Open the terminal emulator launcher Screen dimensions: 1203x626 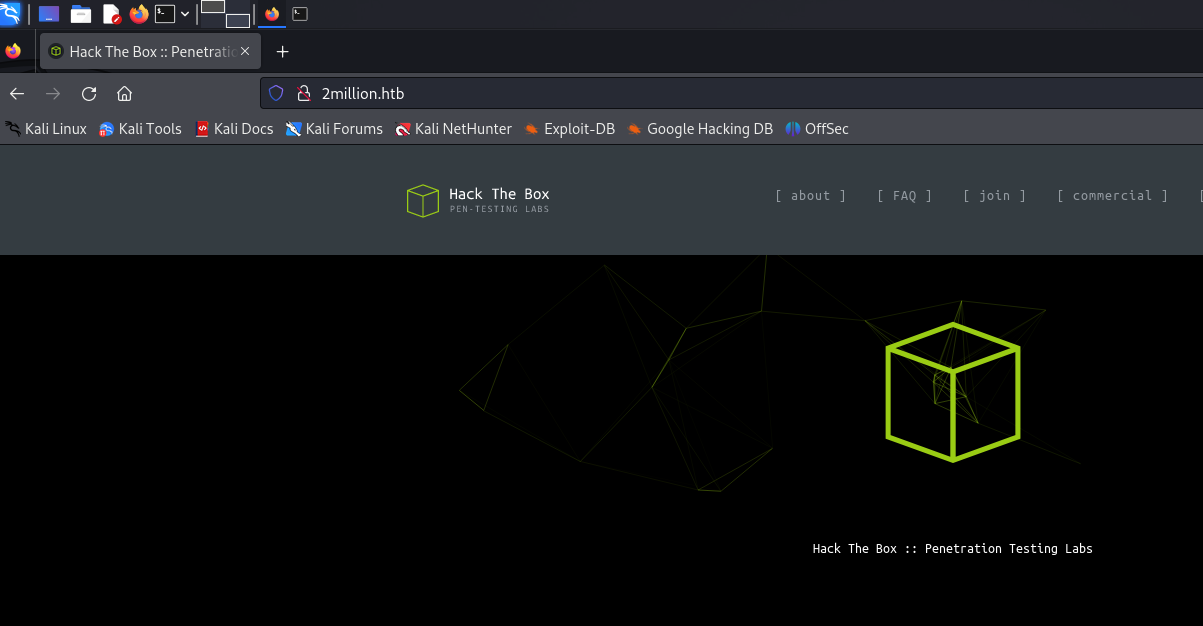[165, 14]
